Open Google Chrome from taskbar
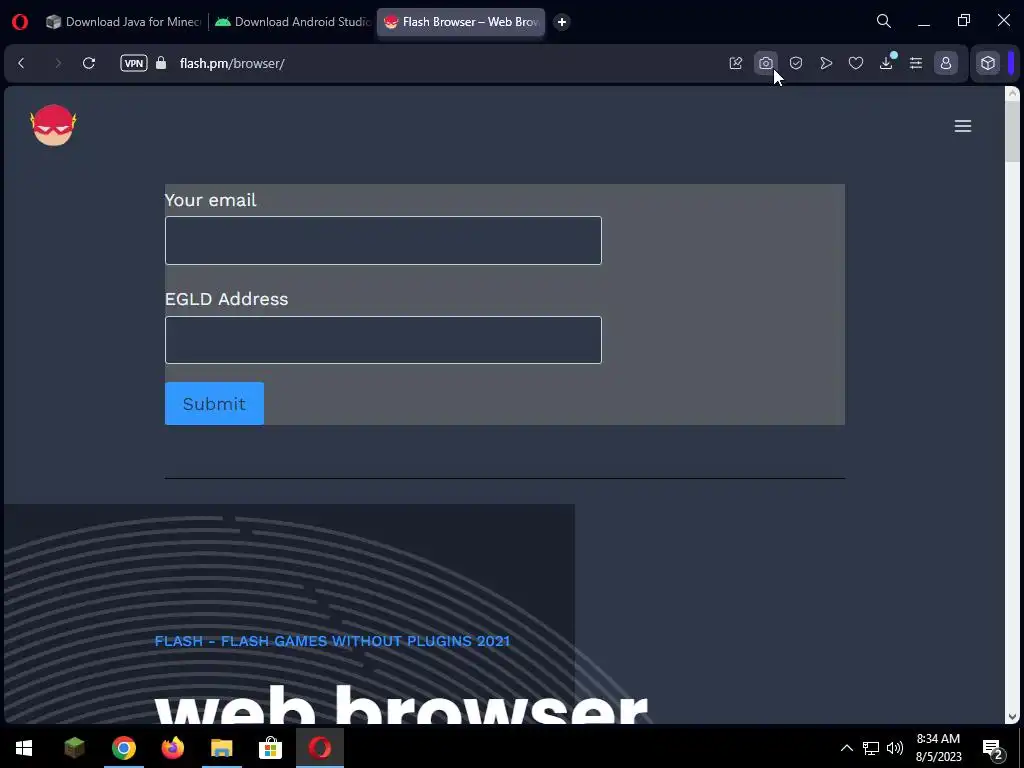 (123, 748)
